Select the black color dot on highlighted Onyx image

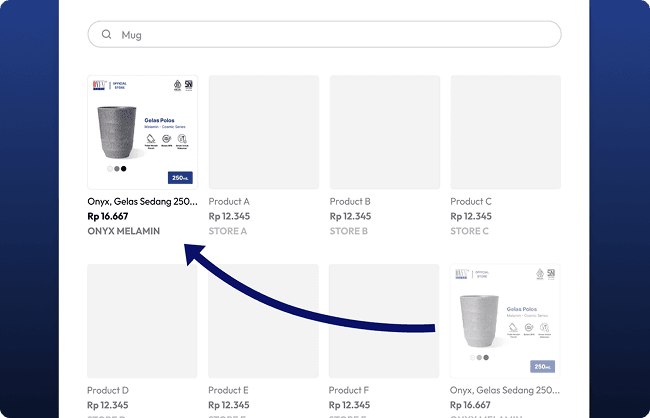[x=124, y=168]
